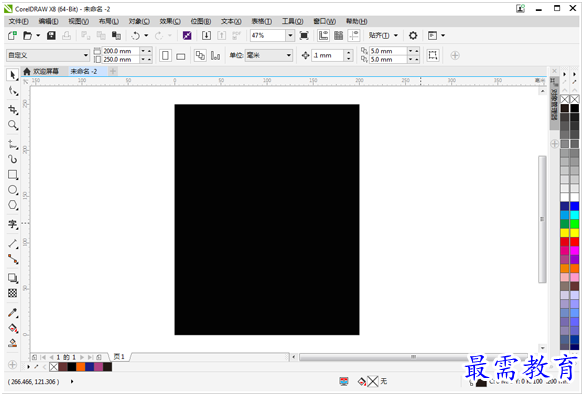Click the Export icon
Viewport: 586px width, 399px height.
tap(222, 35)
